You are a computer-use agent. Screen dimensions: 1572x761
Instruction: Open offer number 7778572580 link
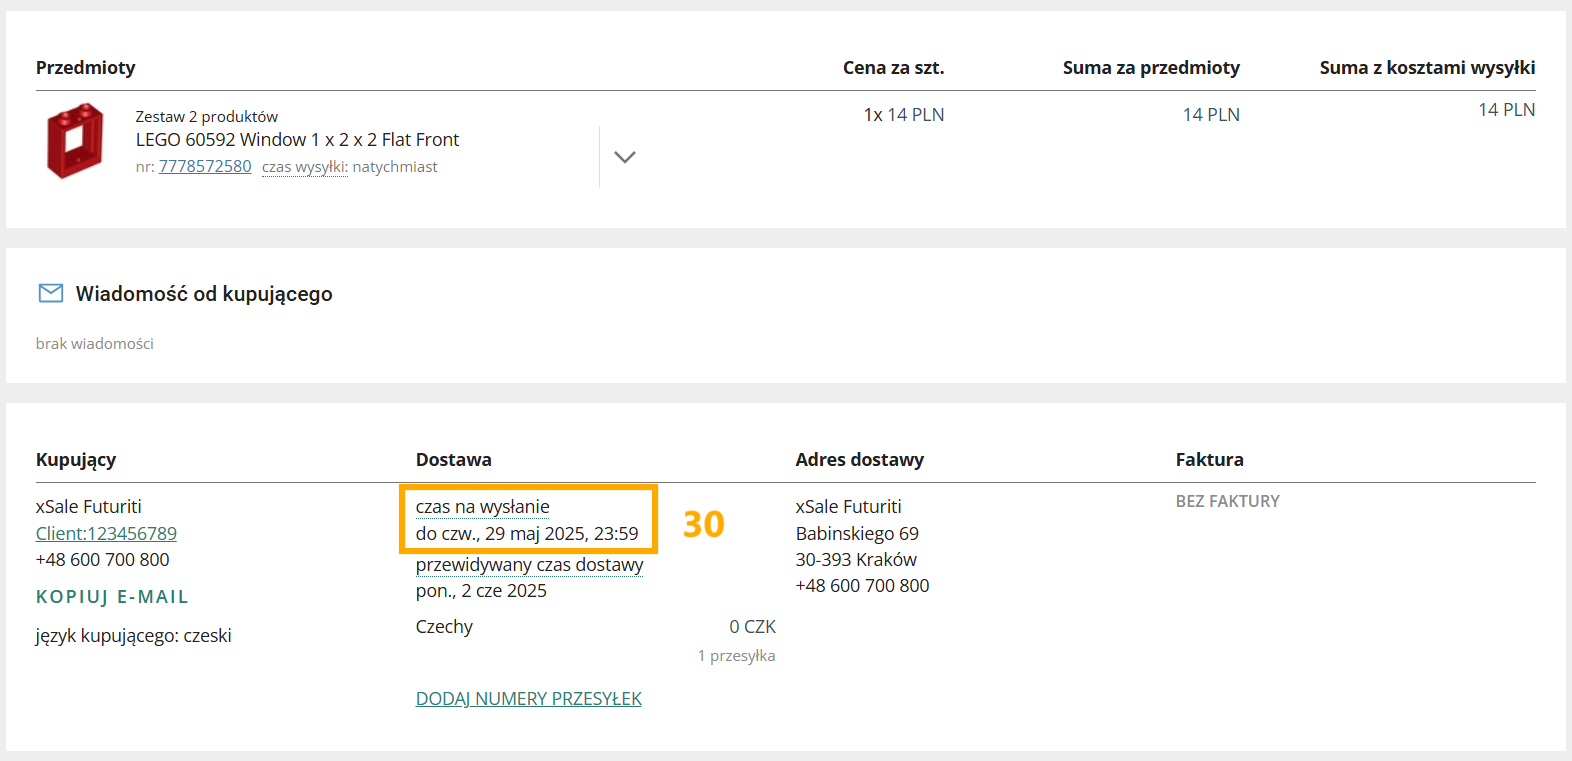205,167
